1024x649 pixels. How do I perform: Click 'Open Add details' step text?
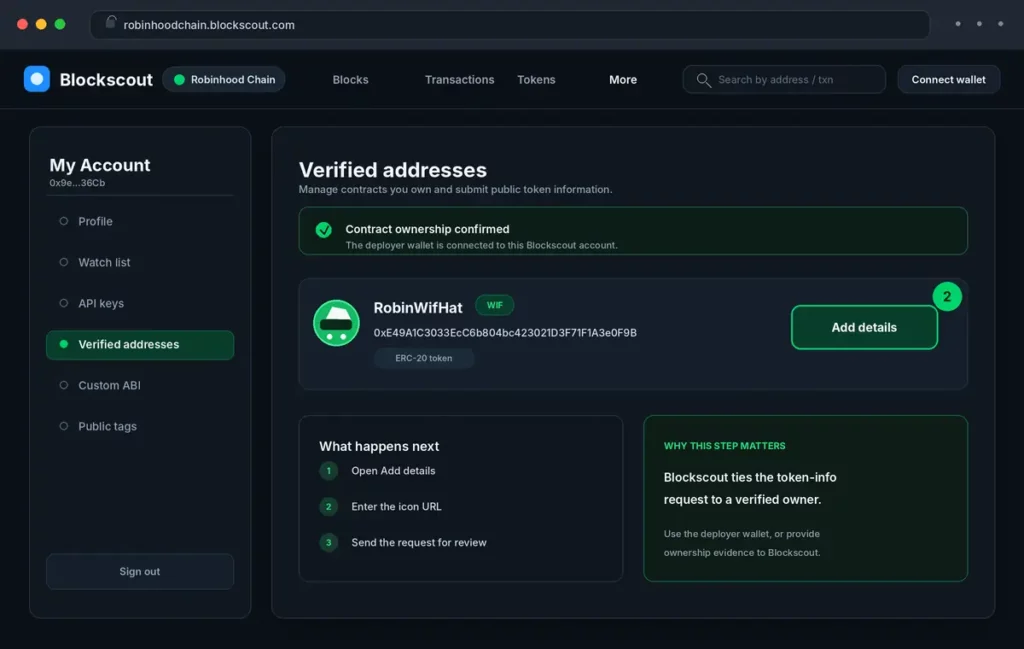(x=393, y=471)
